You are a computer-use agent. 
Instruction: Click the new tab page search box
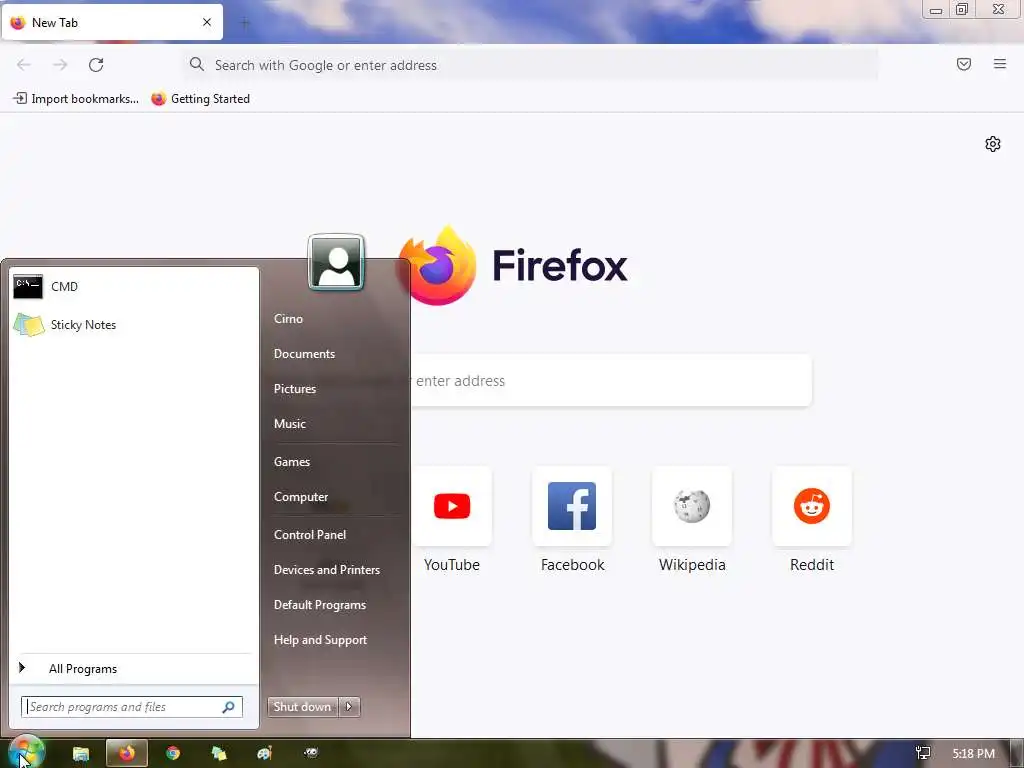[611, 381]
